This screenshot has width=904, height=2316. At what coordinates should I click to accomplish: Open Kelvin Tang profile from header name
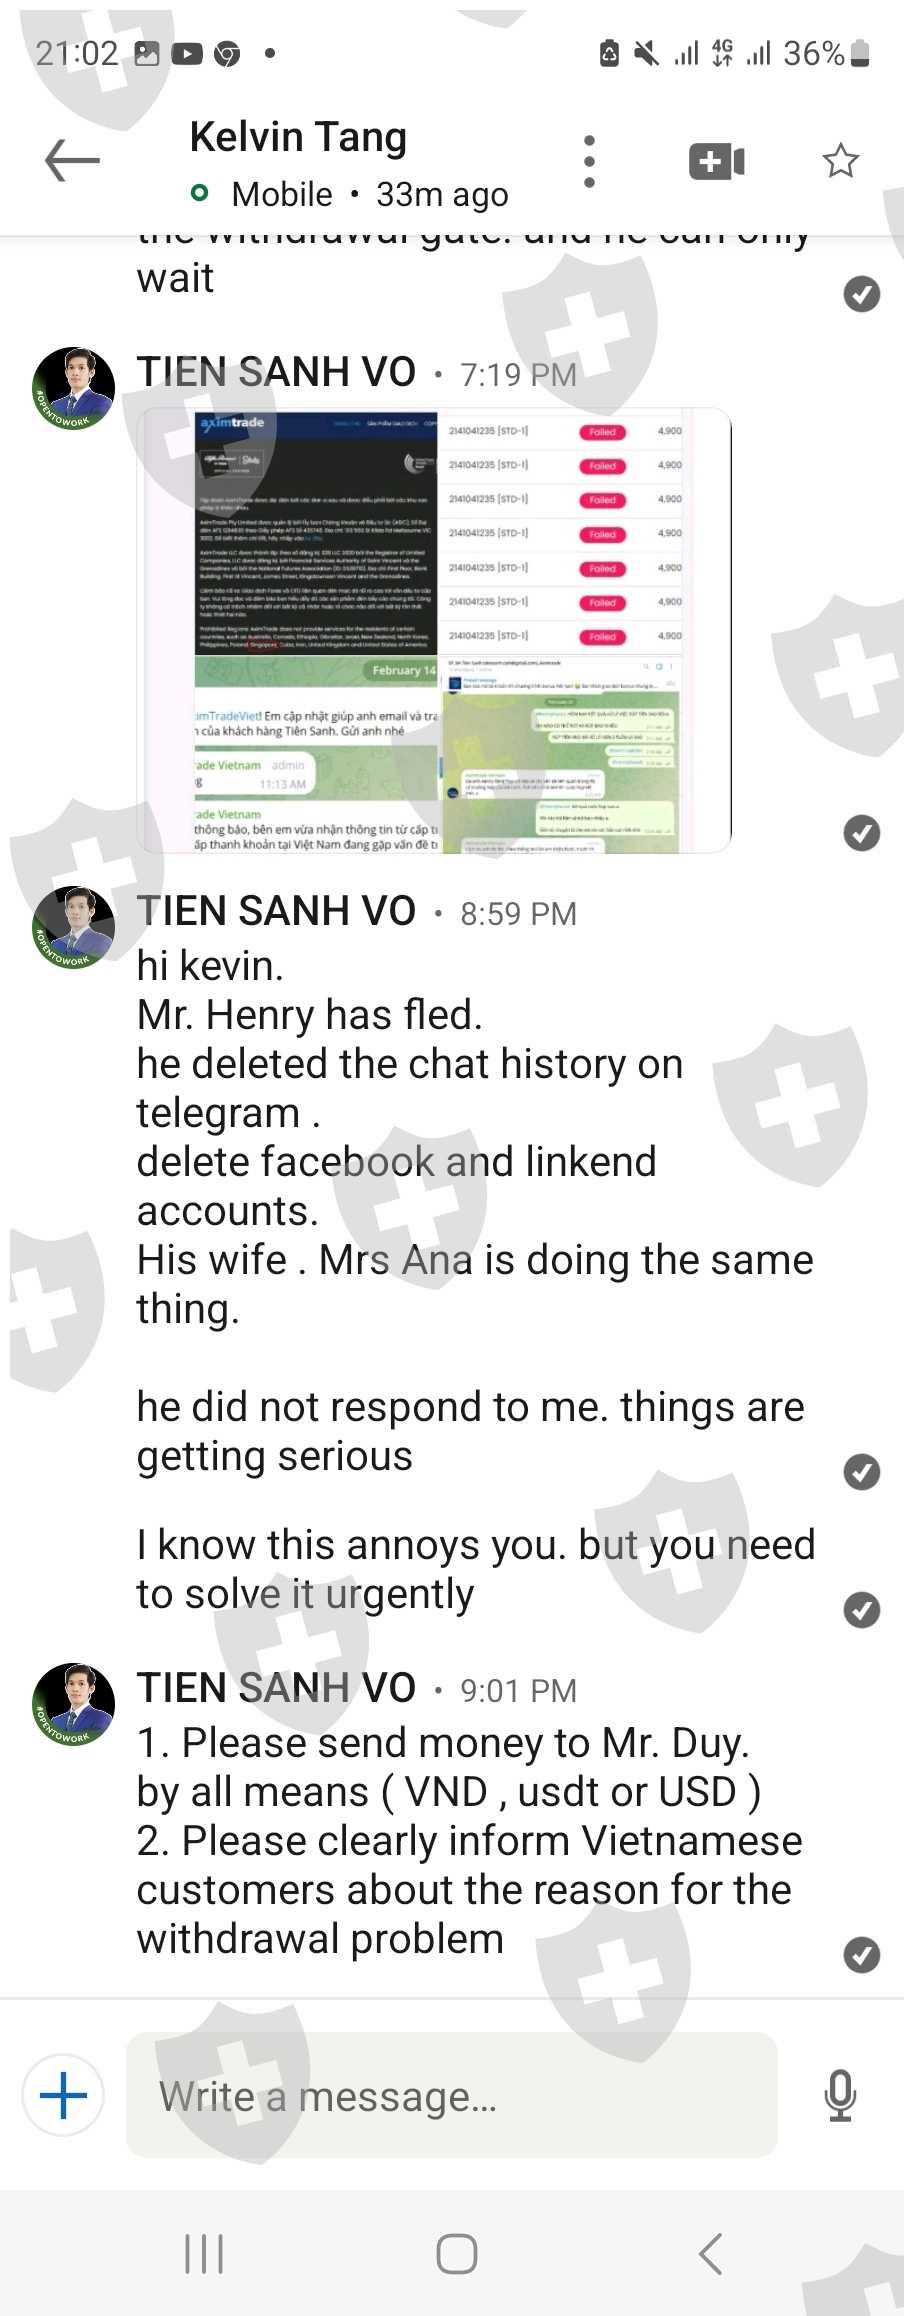[298, 137]
